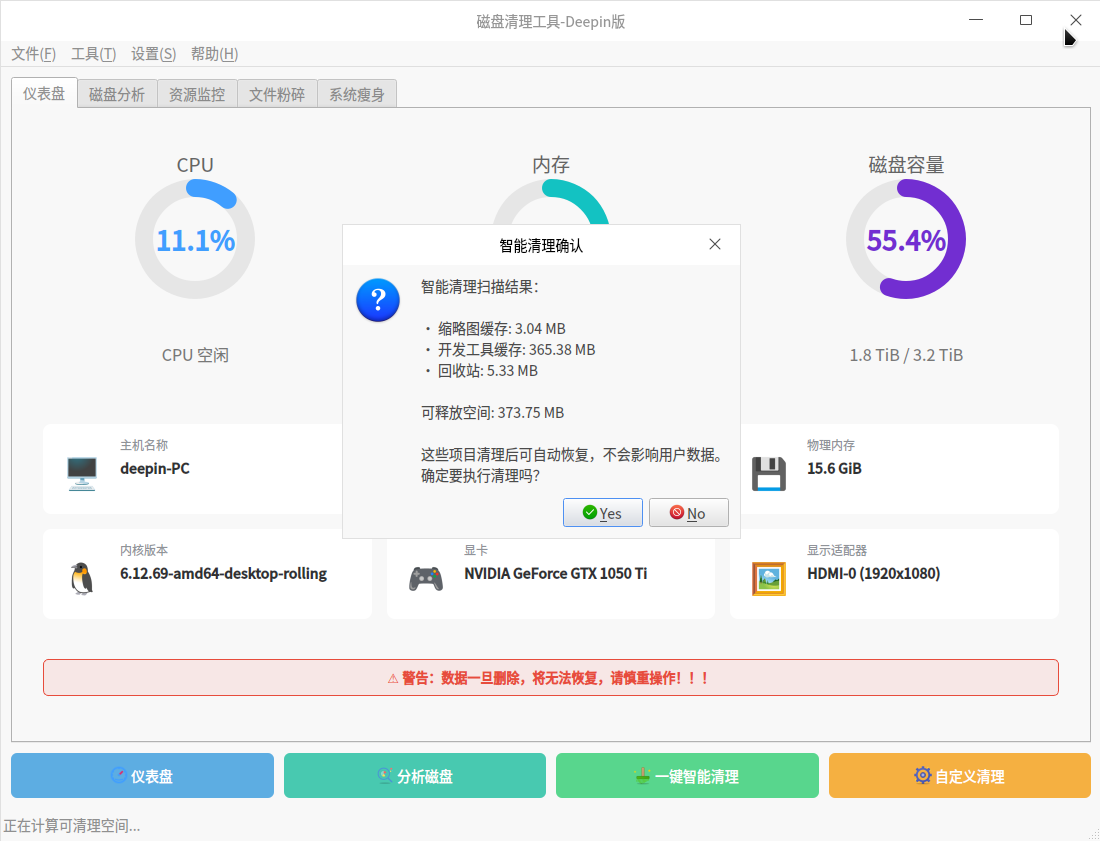Cancel cleanup with the No button
This screenshot has height=841, width=1100.
point(688,513)
